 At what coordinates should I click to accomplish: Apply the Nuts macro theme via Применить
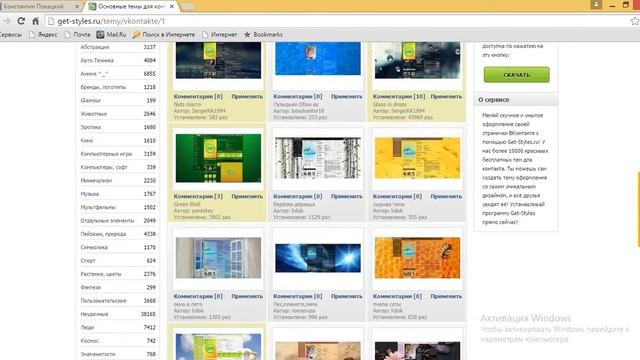pyautogui.click(x=247, y=97)
